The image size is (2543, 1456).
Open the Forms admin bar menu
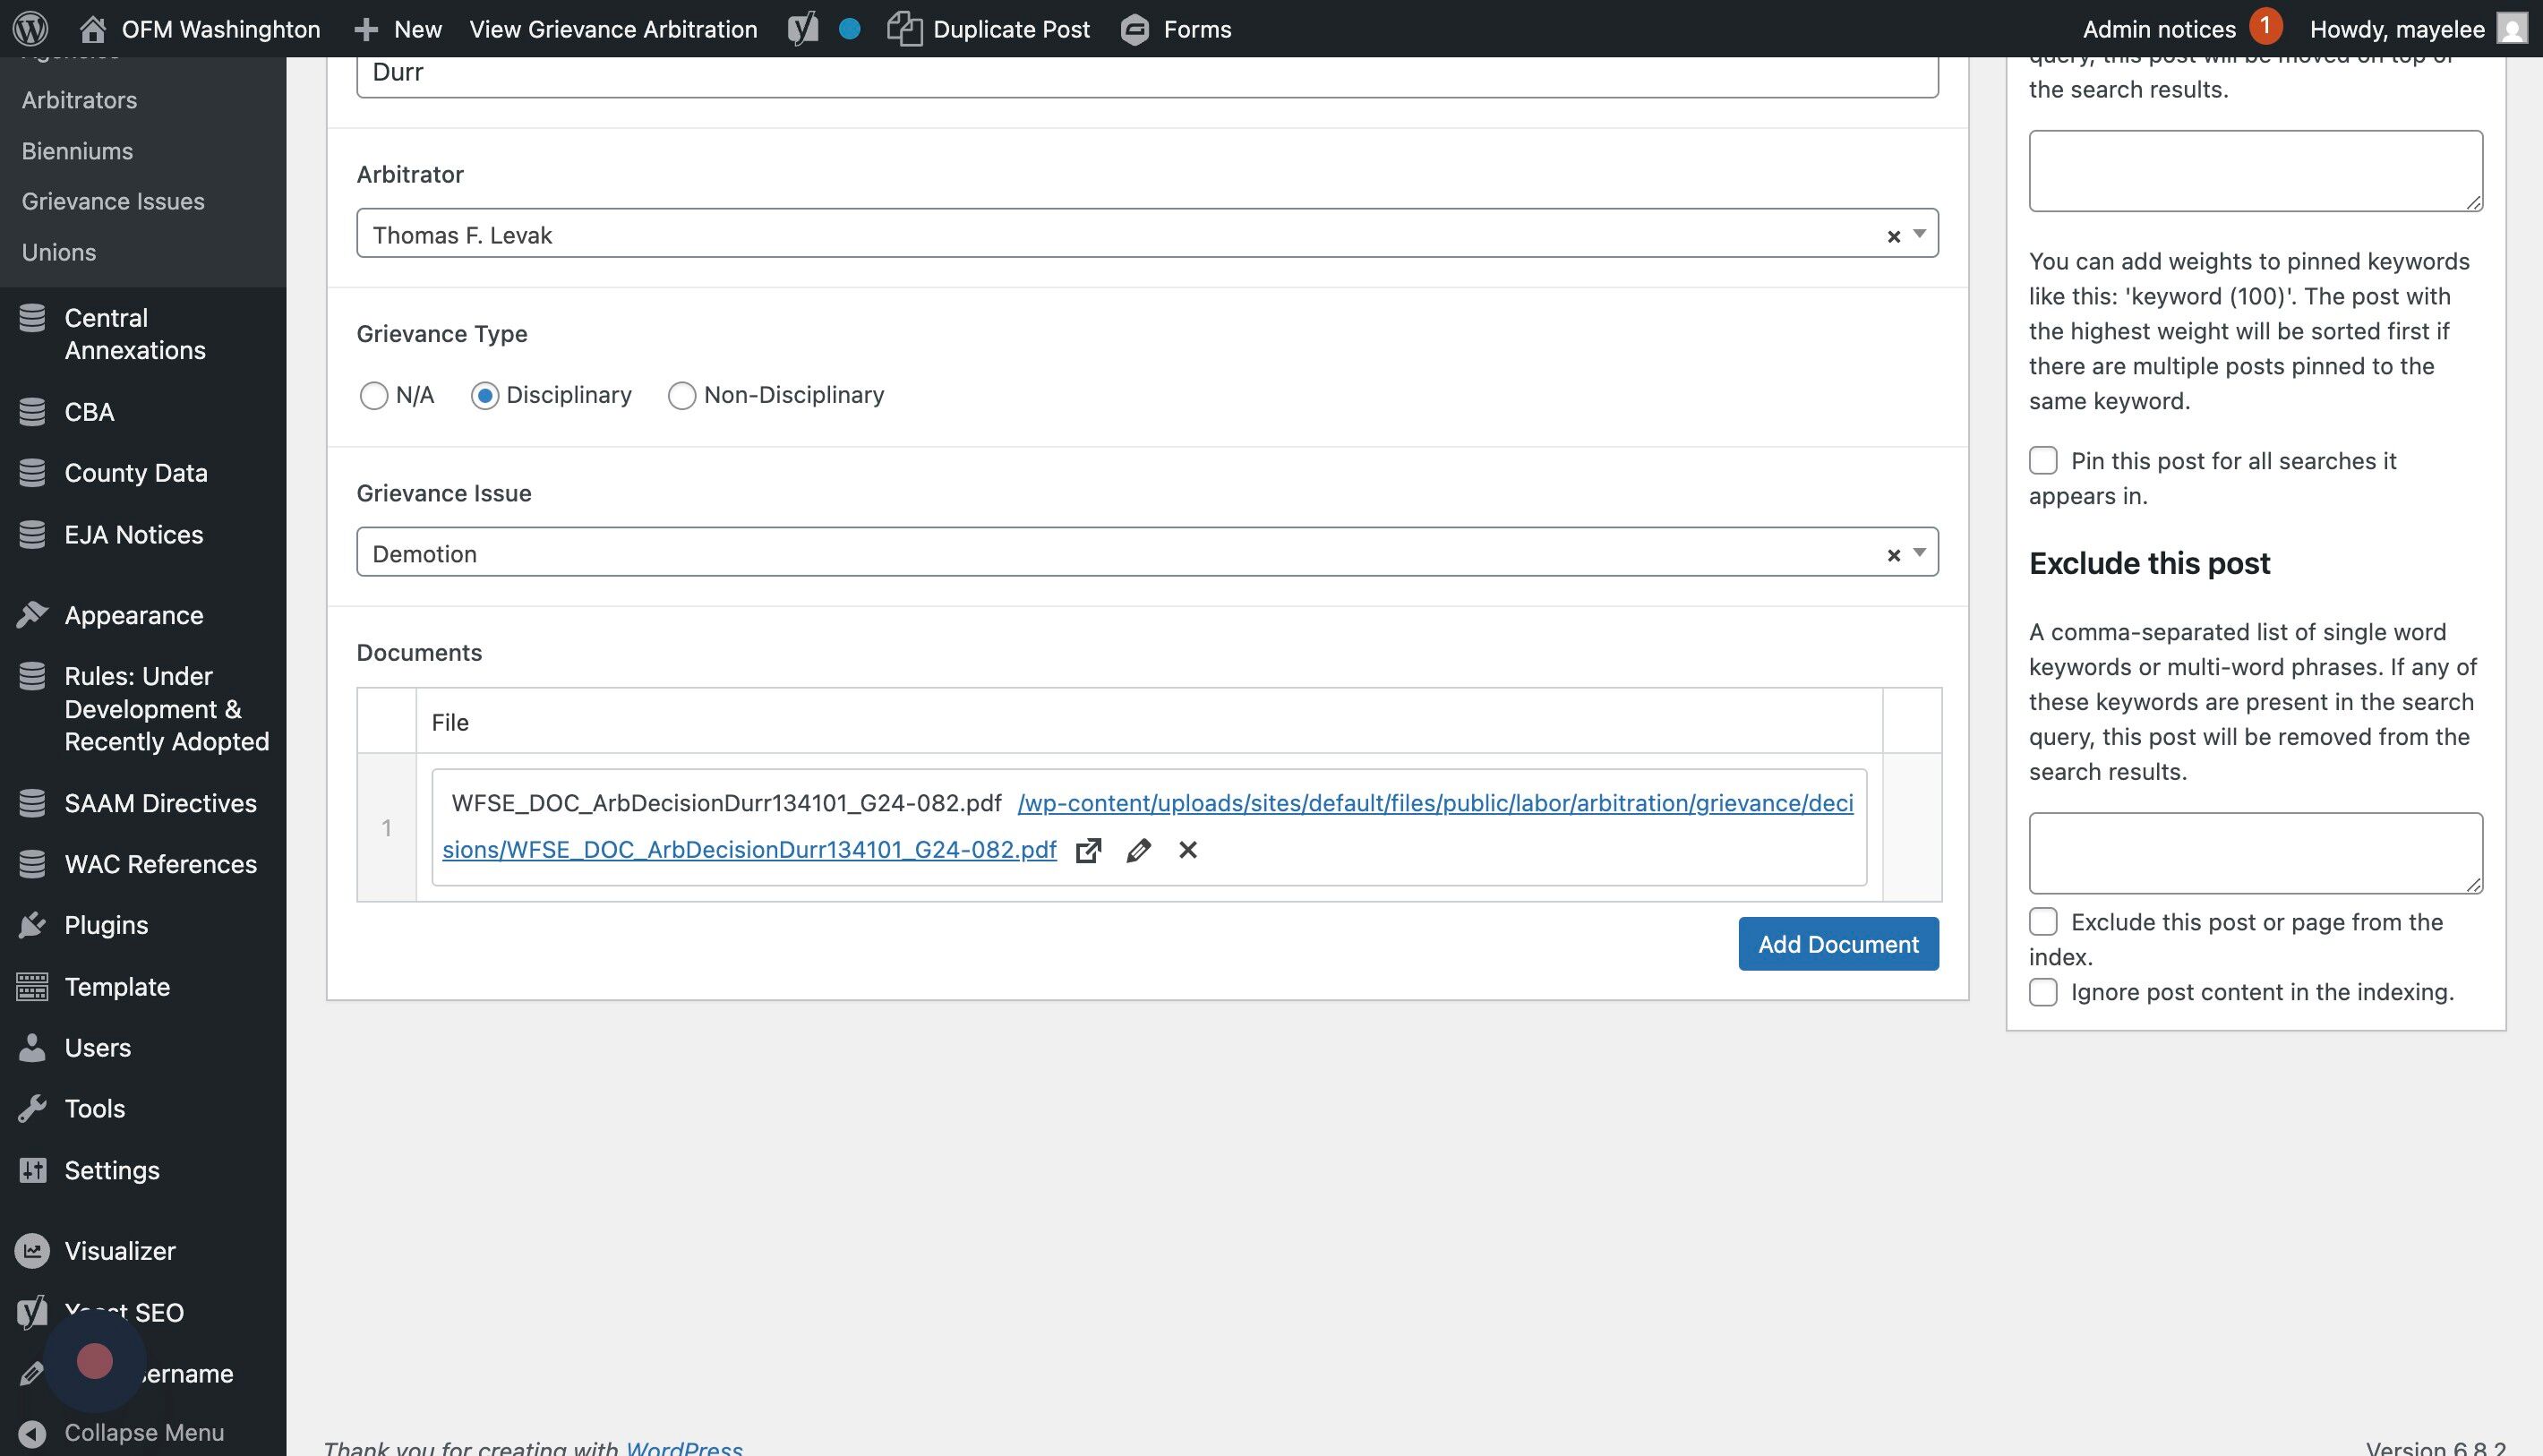[x=1176, y=28]
